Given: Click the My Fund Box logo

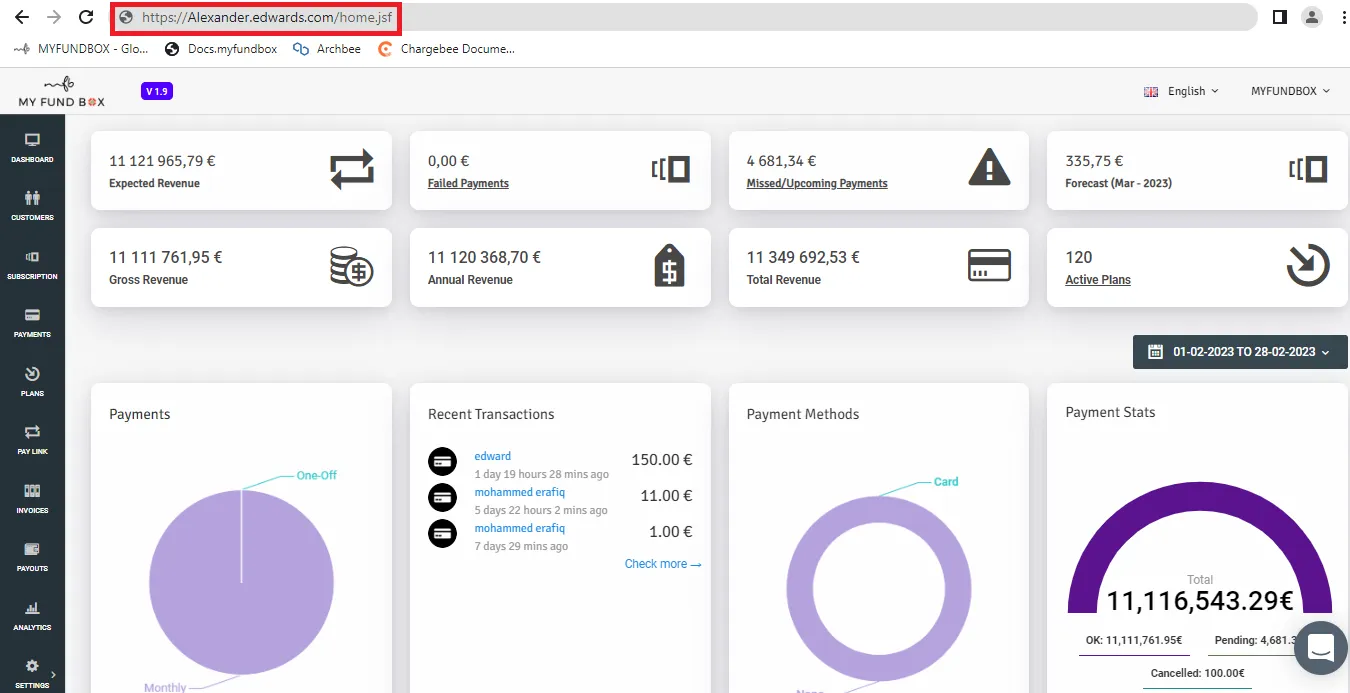Looking at the screenshot, I should click(x=61, y=91).
